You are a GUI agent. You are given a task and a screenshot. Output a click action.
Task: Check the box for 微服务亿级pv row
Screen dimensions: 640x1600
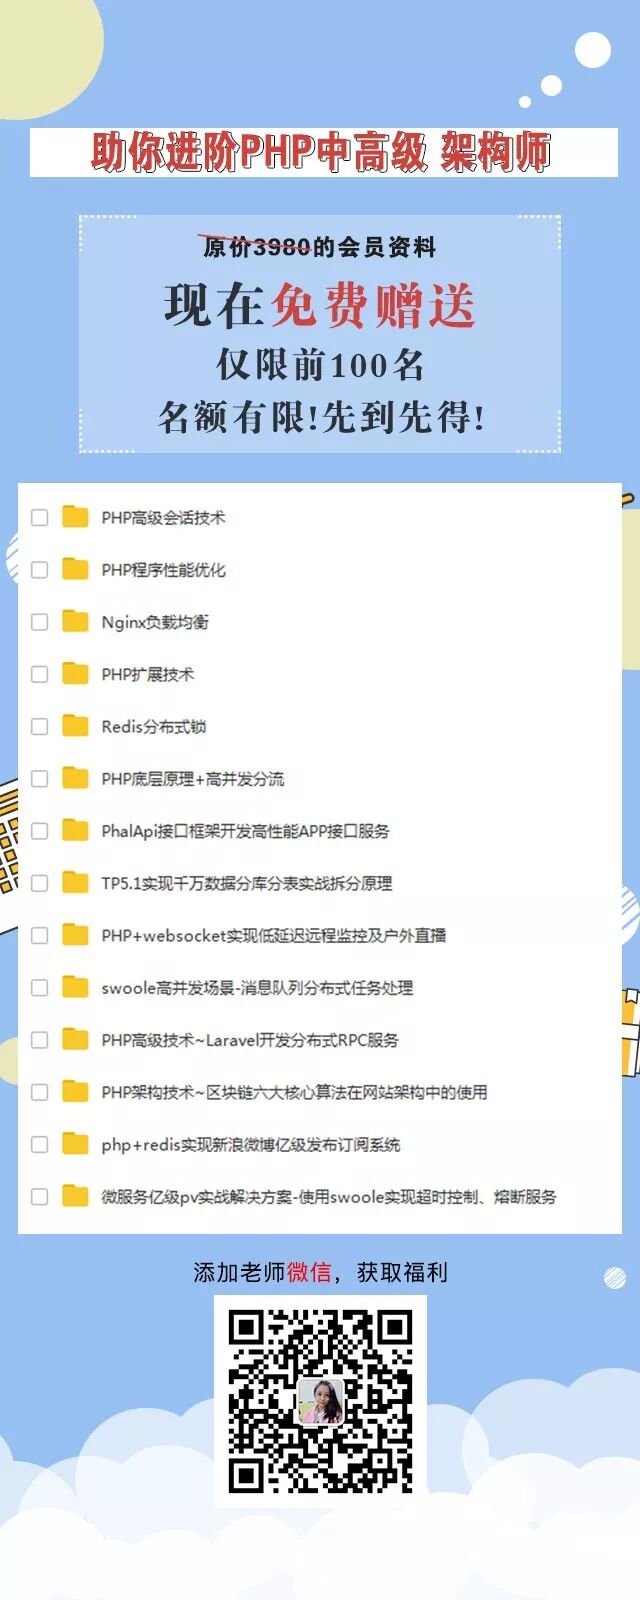pyautogui.click(x=40, y=1196)
